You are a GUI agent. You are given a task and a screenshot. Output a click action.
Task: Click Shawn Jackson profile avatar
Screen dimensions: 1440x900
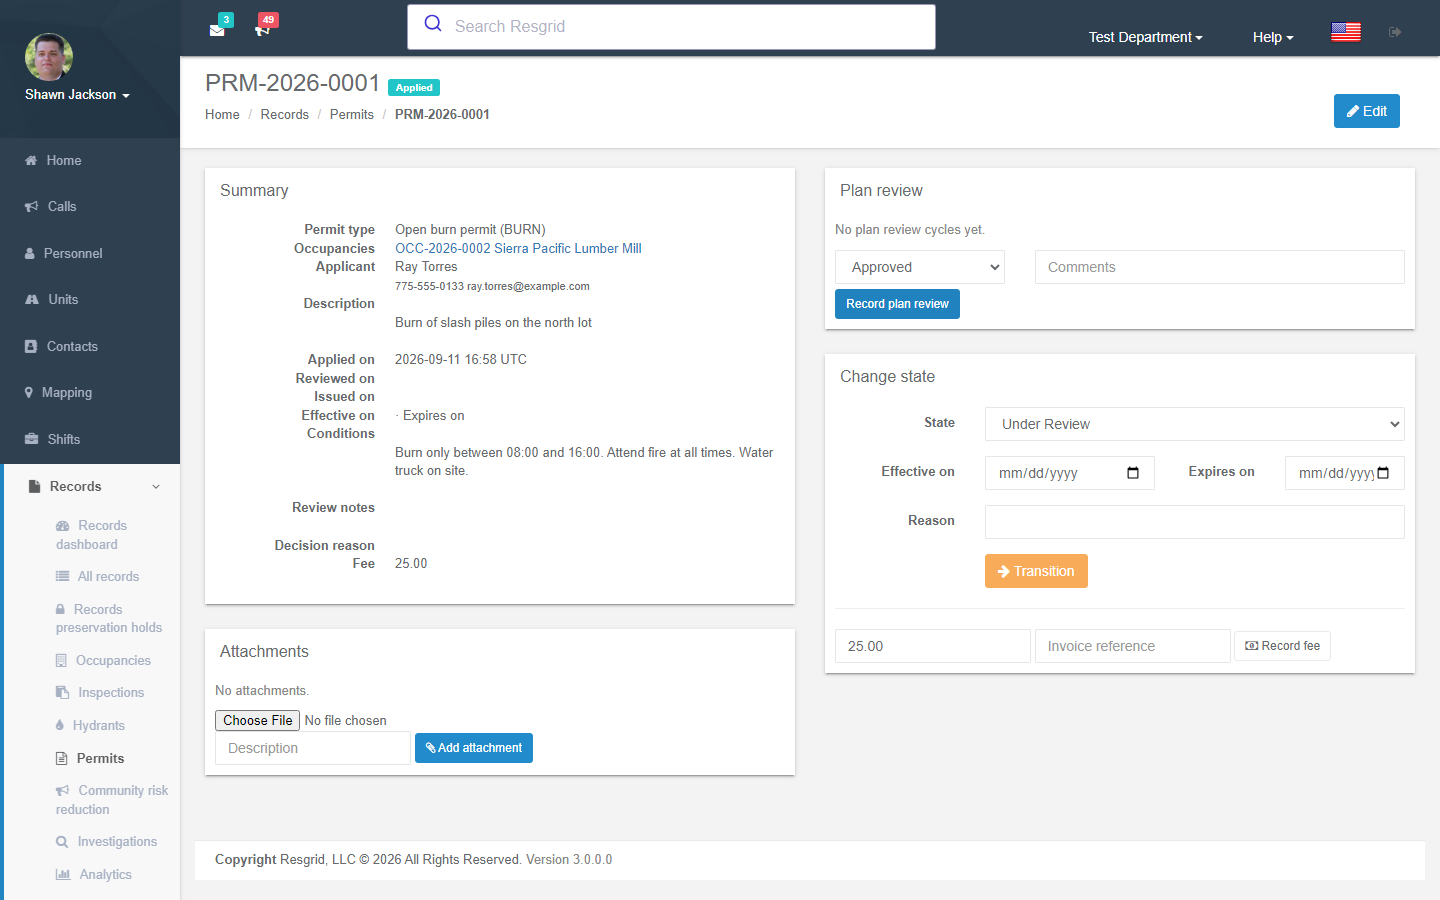point(49,57)
